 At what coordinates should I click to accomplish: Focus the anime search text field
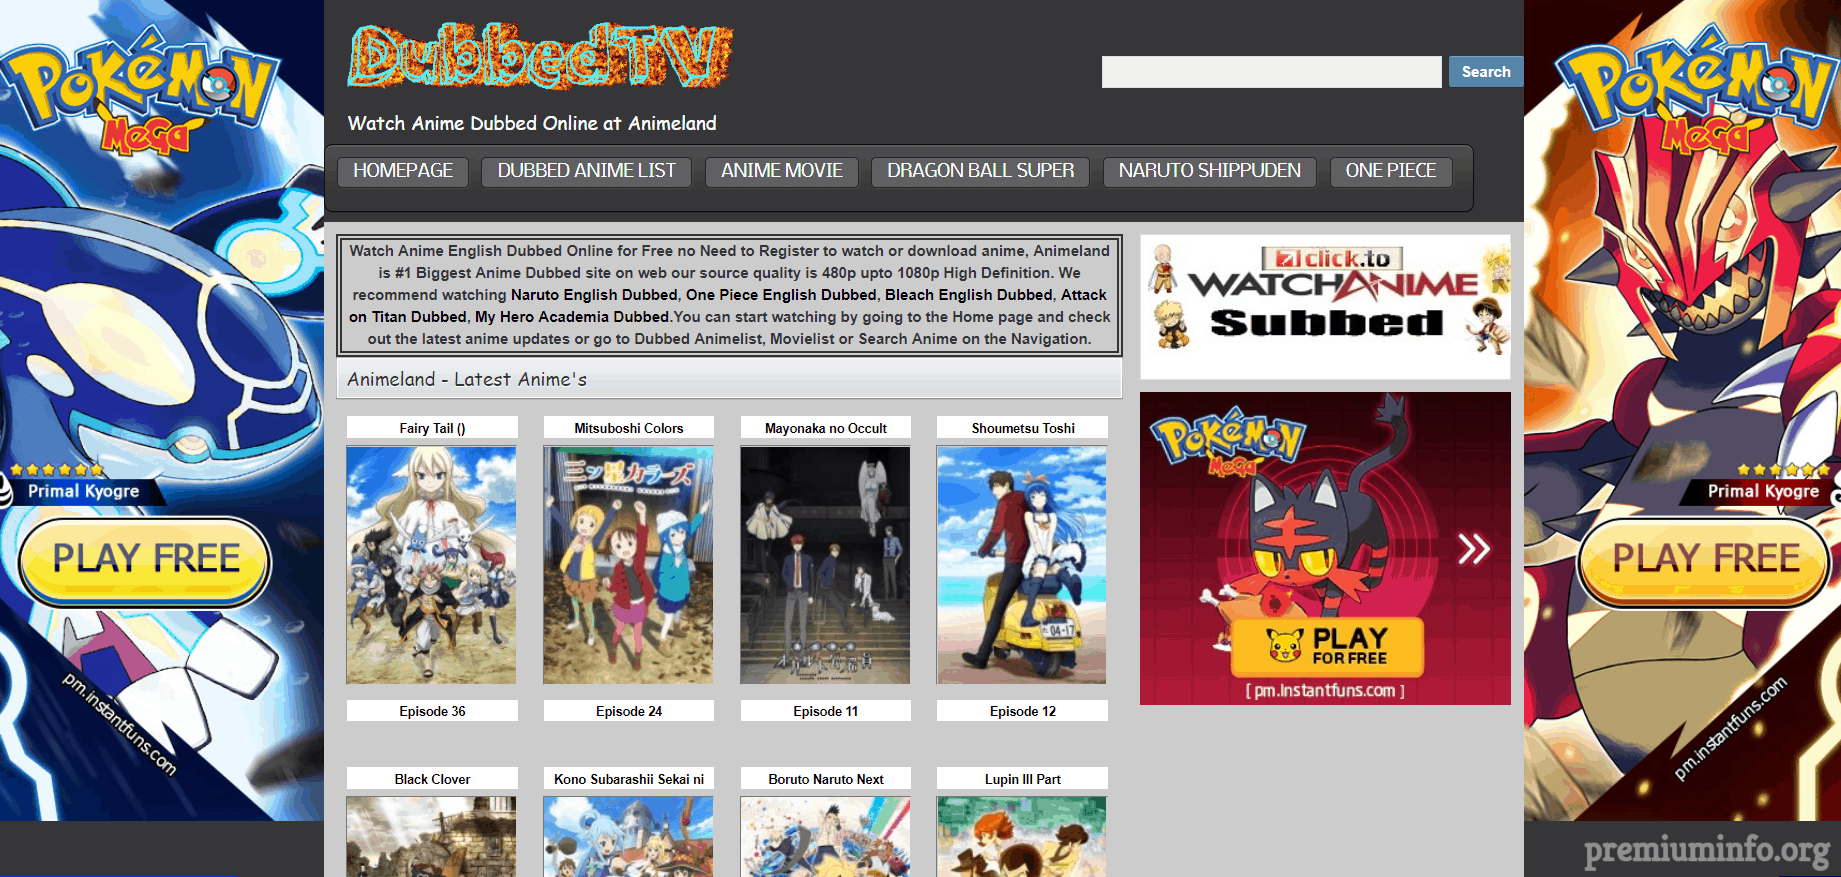pyautogui.click(x=1271, y=72)
